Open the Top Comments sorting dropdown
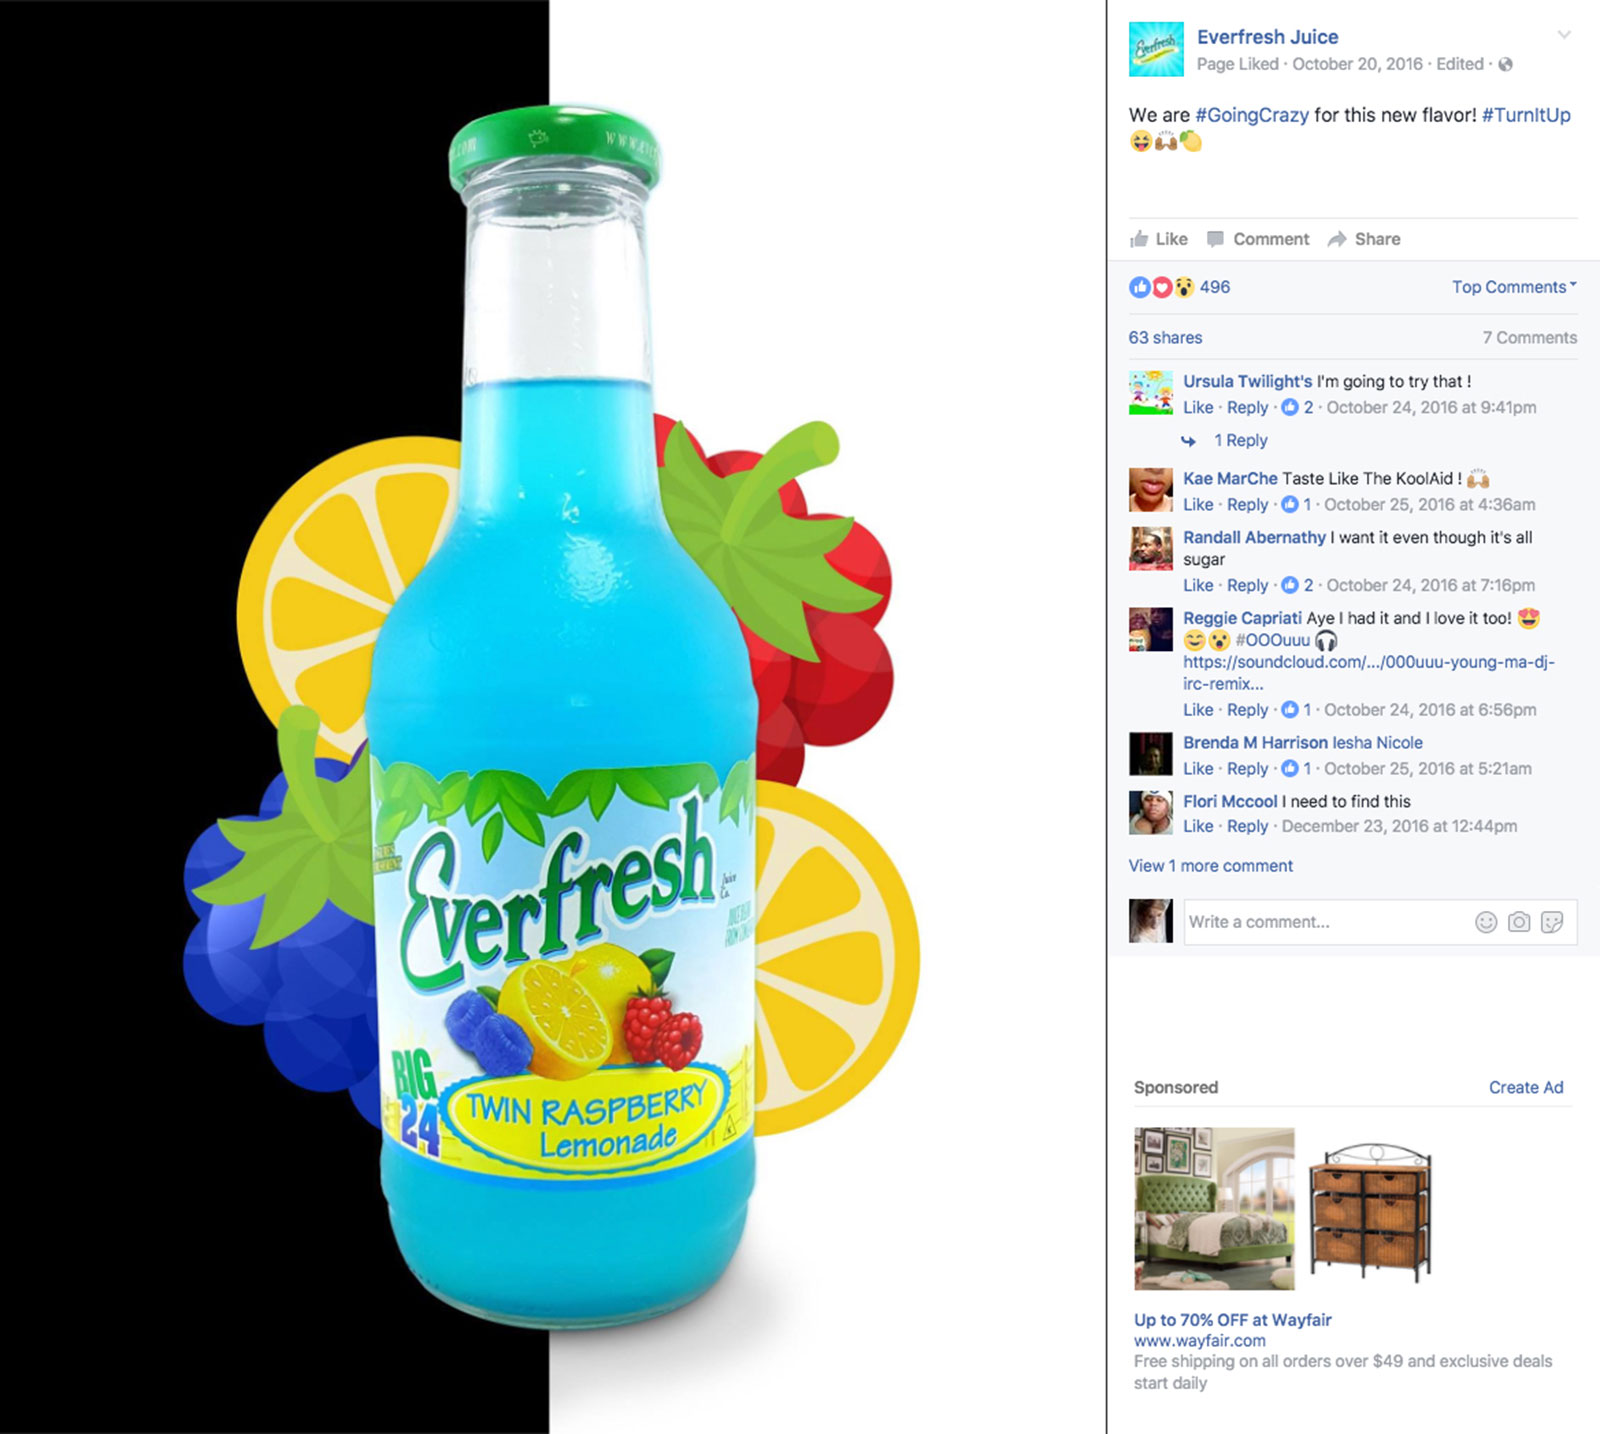1600x1434 pixels. 1514,287
